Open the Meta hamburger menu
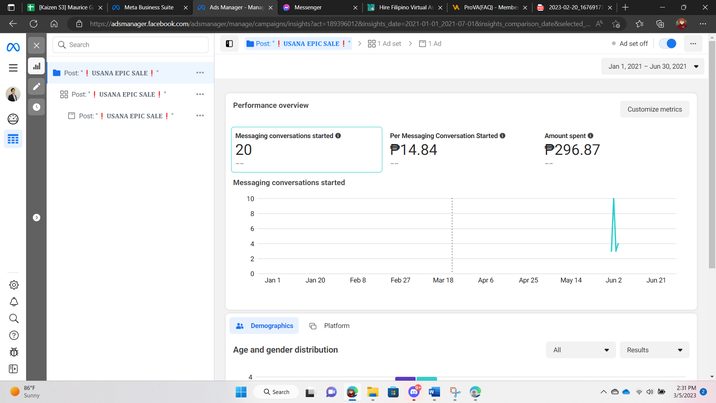The width and height of the screenshot is (716, 403). click(13, 68)
